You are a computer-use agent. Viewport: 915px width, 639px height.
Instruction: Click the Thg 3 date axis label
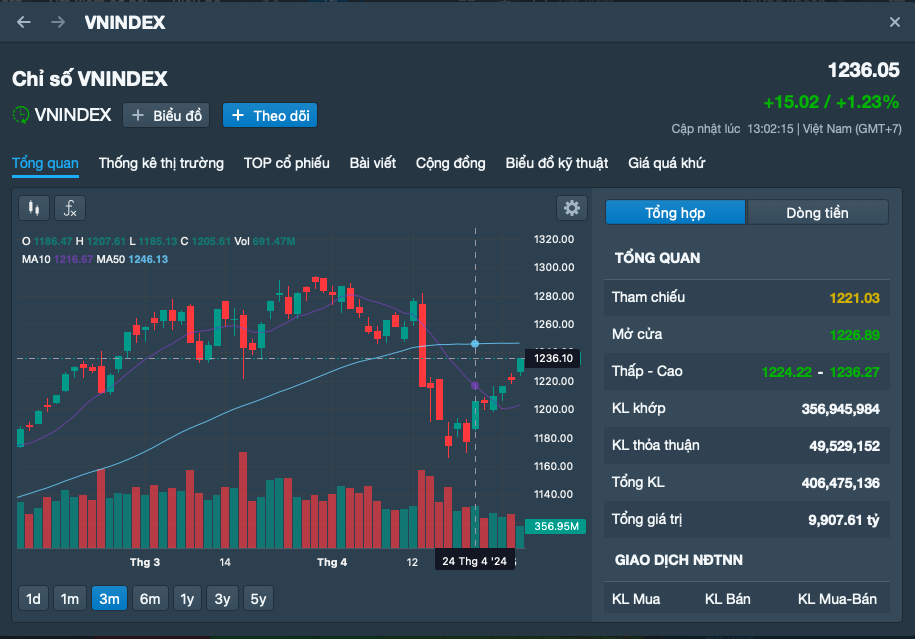[145, 563]
